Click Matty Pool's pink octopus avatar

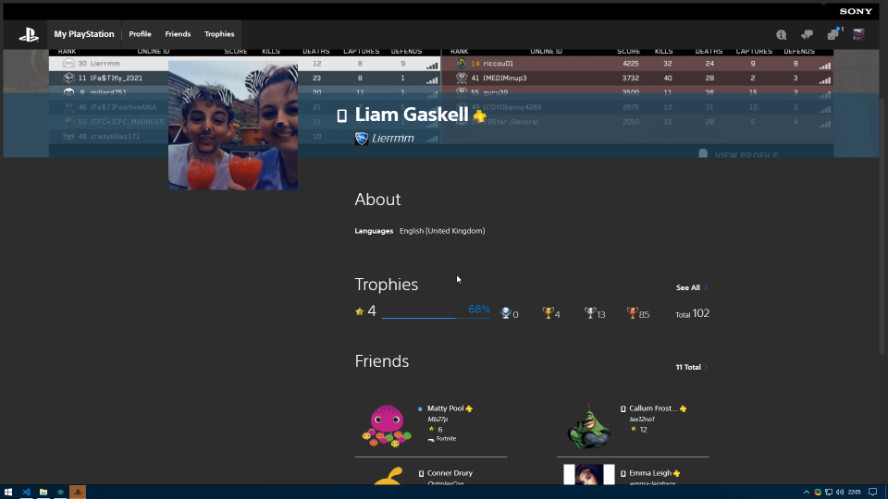click(x=387, y=425)
